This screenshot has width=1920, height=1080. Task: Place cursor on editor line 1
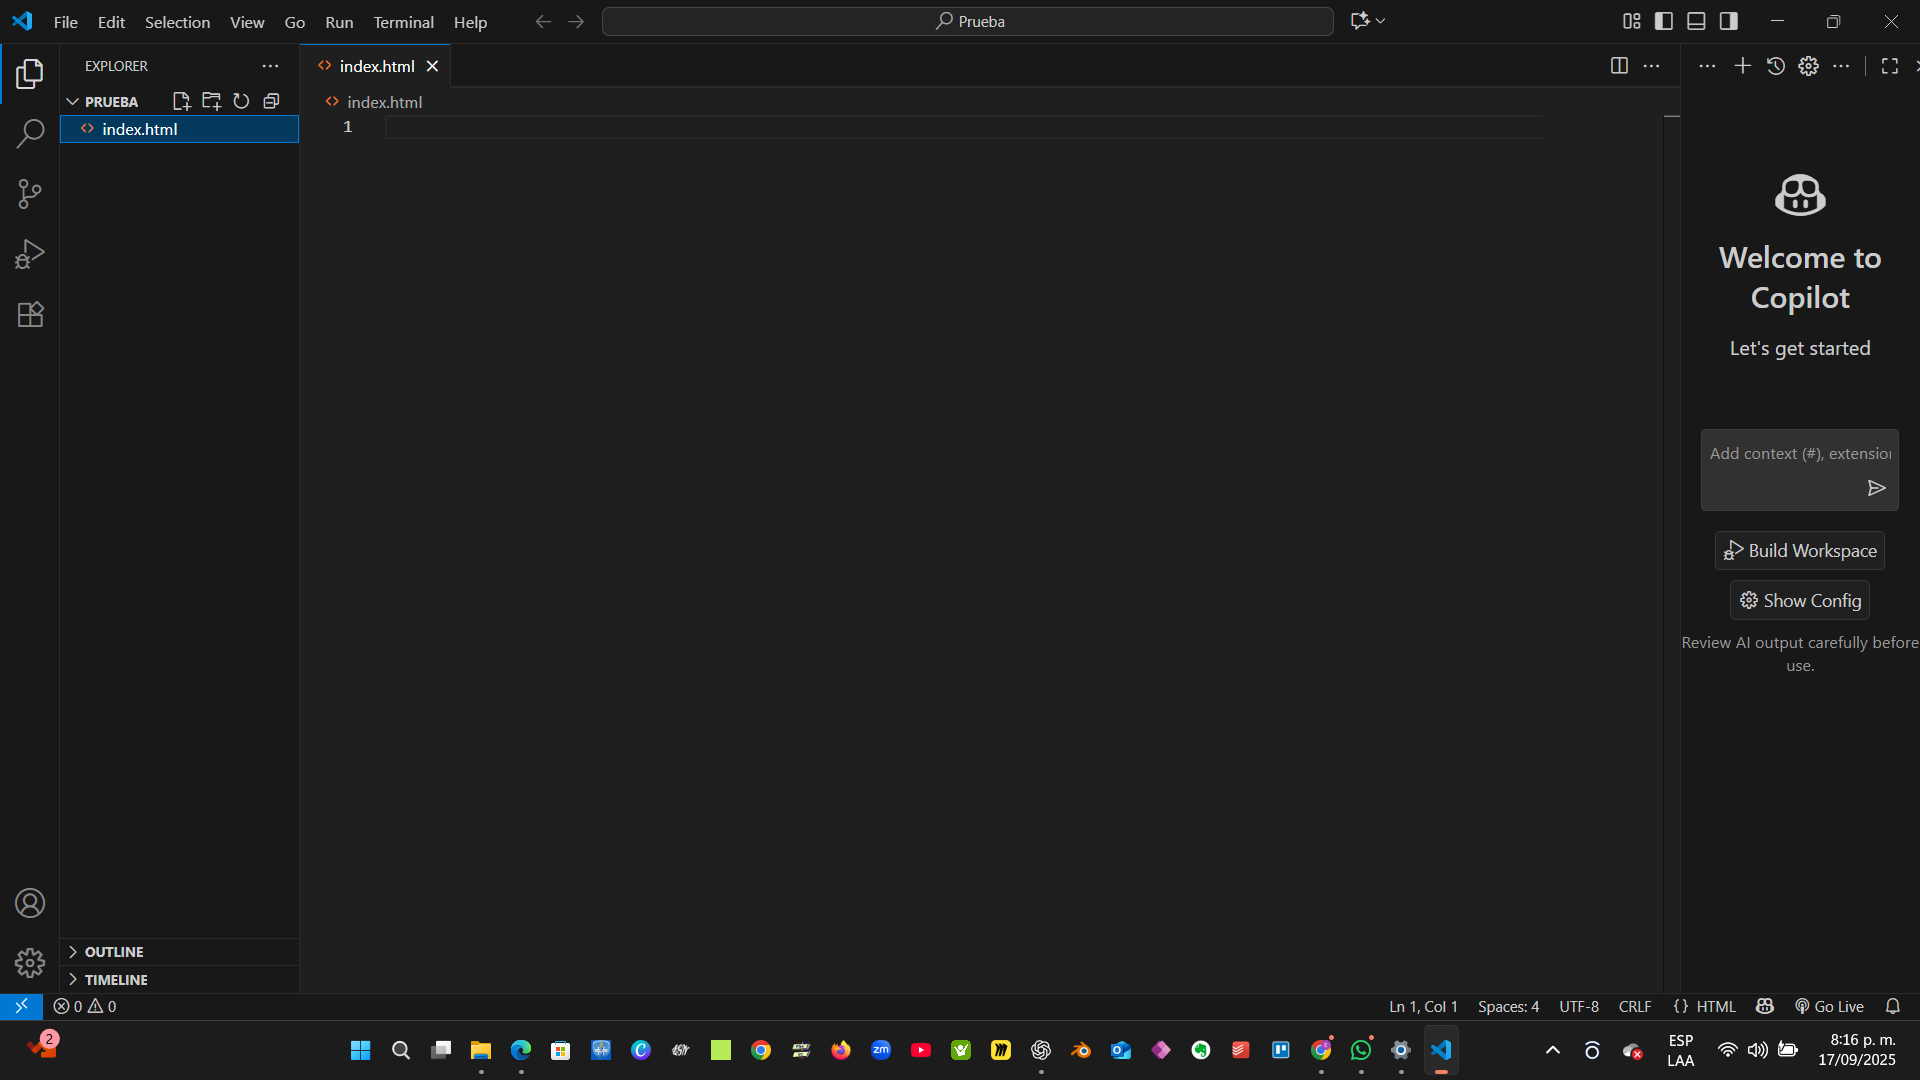(963, 127)
